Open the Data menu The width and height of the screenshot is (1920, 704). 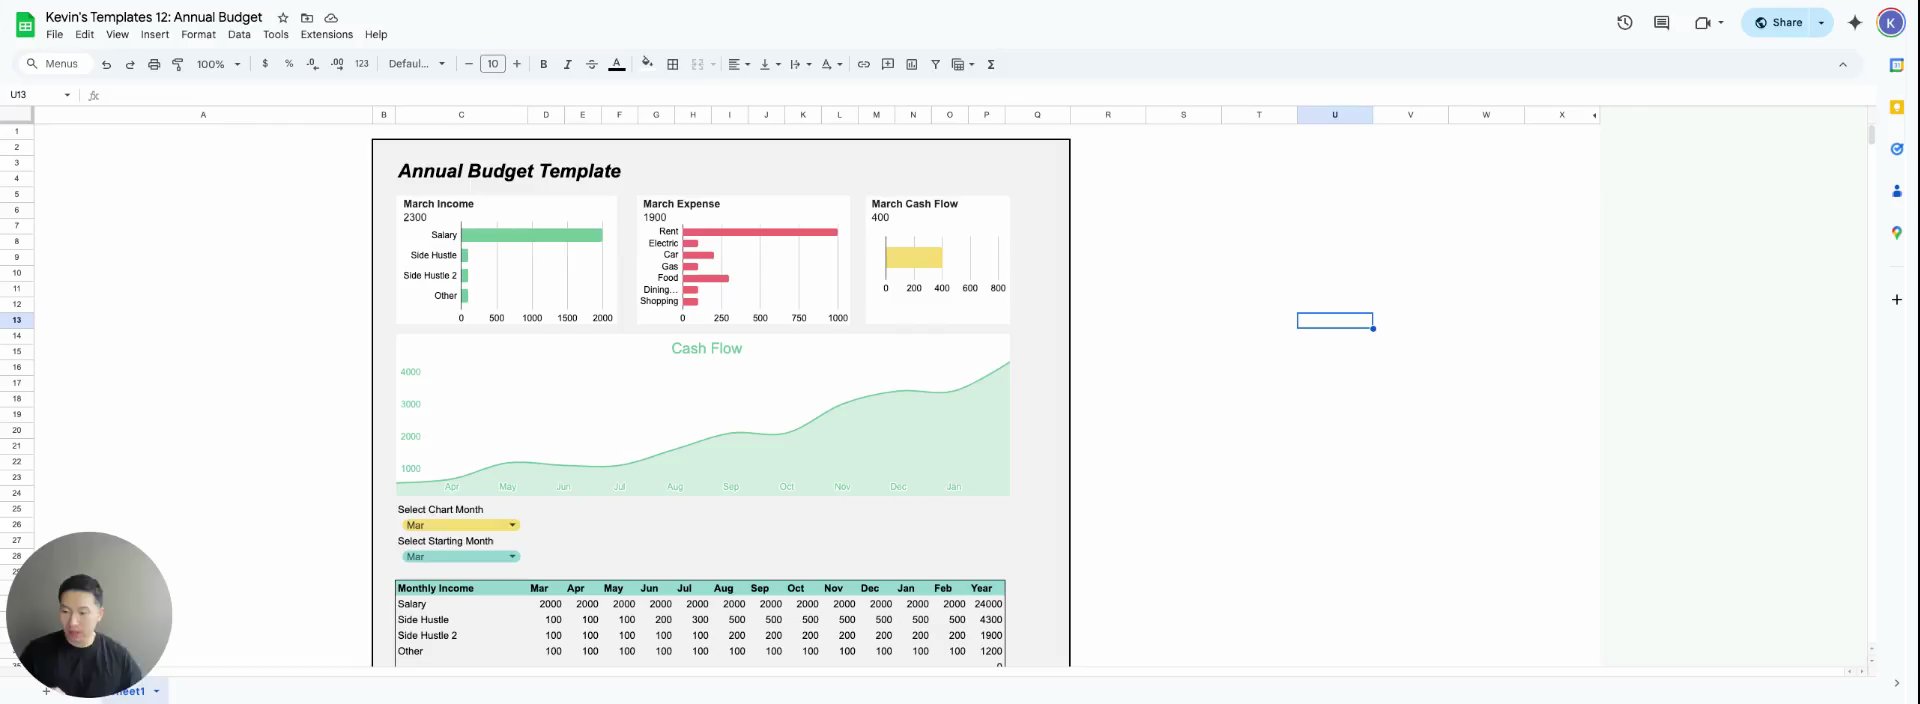[239, 34]
